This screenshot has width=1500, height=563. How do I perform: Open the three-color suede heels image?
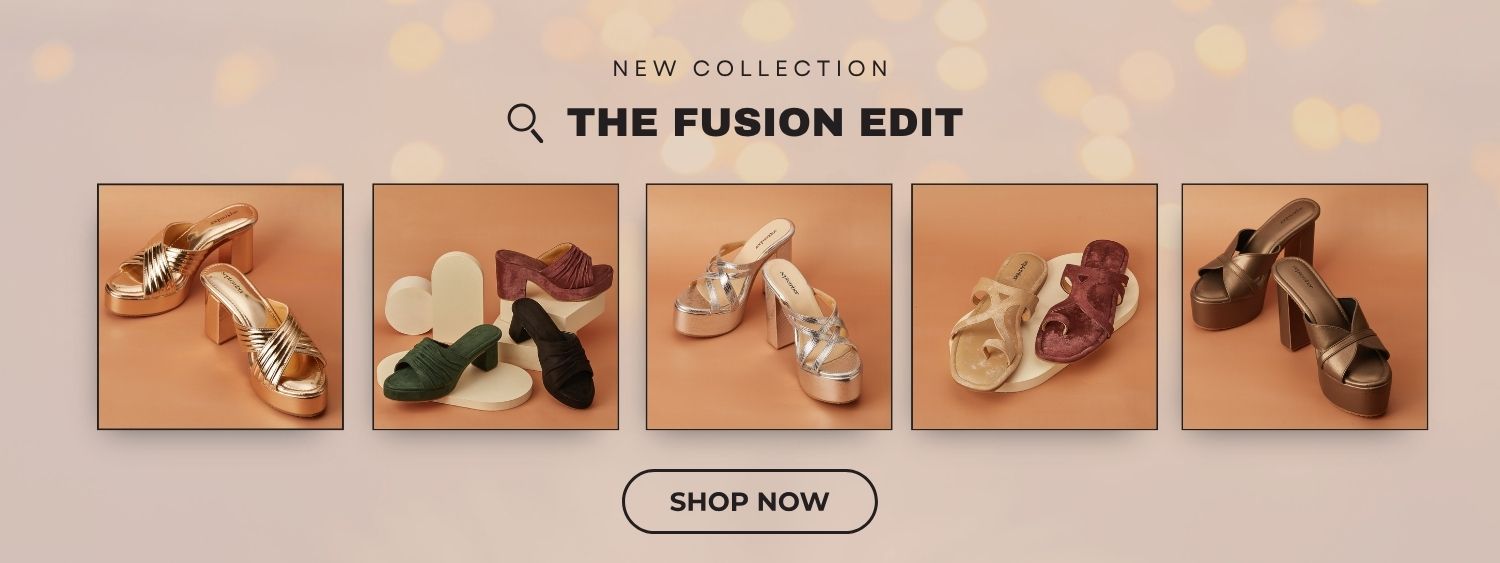pos(496,307)
